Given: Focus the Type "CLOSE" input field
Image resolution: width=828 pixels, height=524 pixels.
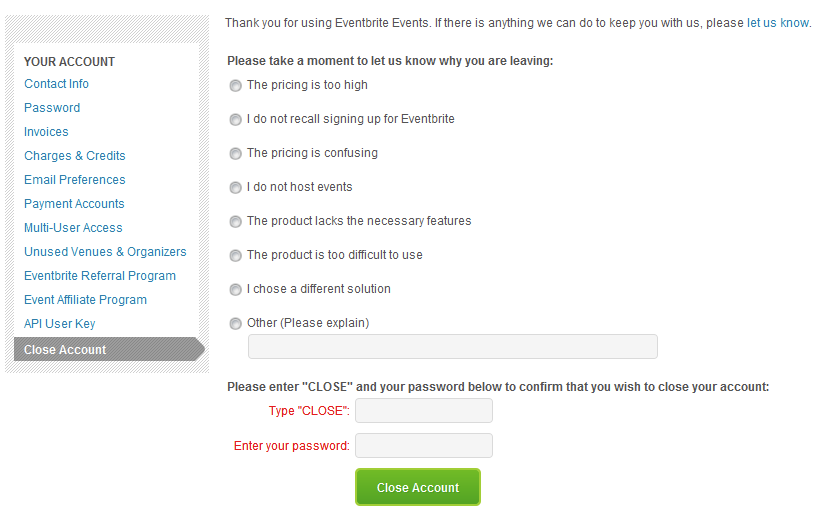Looking at the screenshot, I should point(424,410).
